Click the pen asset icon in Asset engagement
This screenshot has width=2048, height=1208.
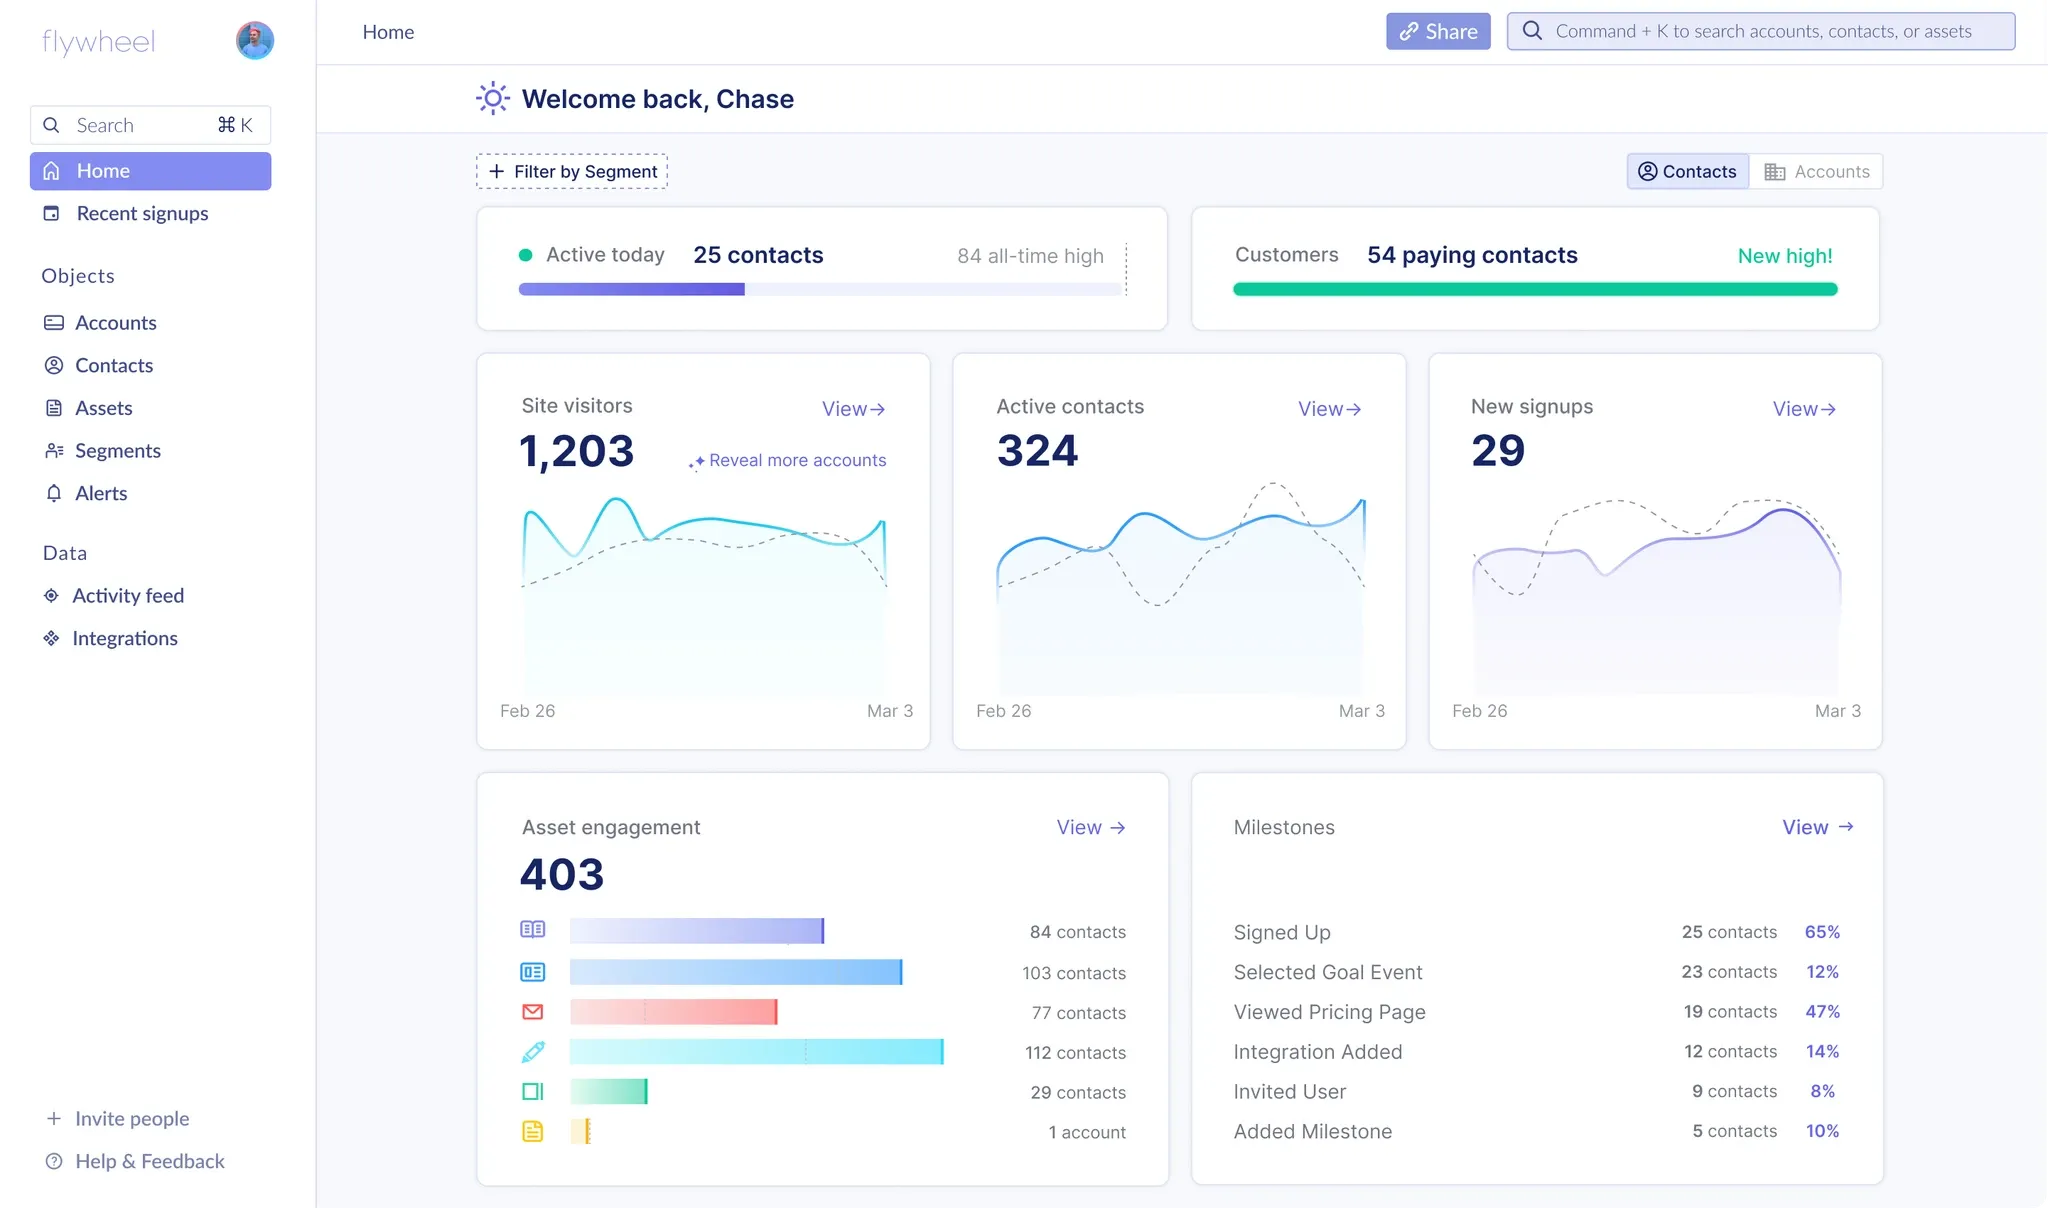click(x=534, y=1051)
